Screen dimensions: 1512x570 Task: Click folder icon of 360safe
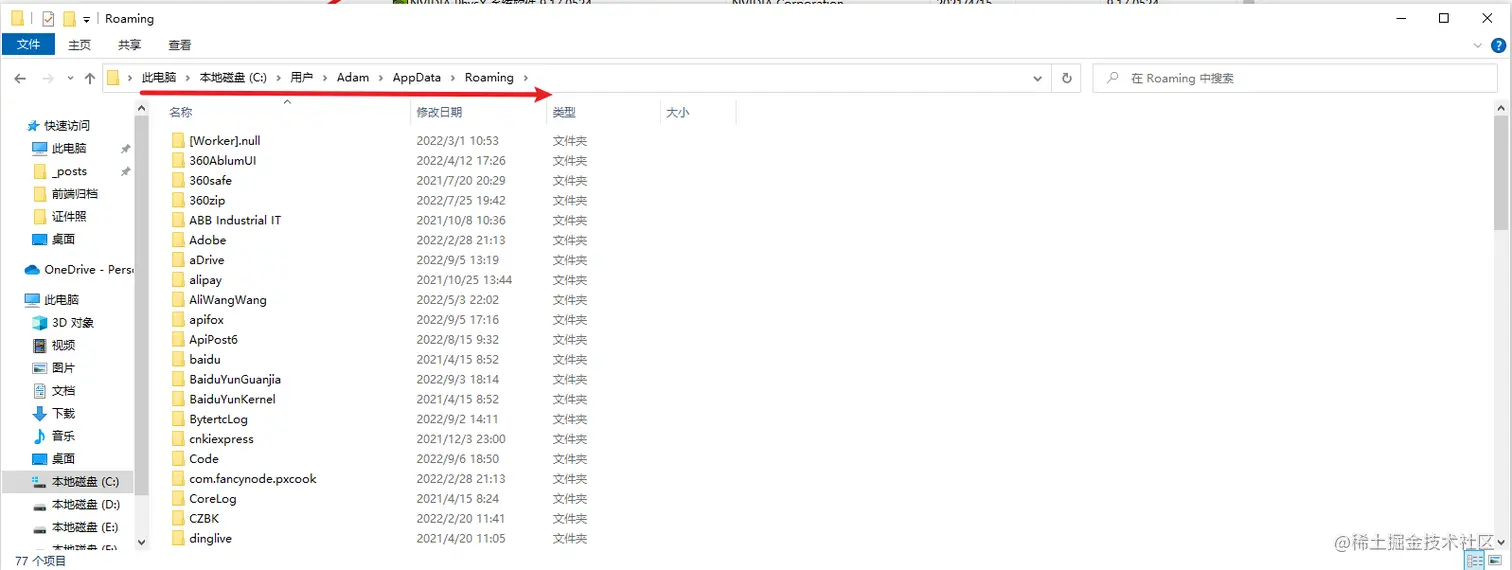coord(178,181)
